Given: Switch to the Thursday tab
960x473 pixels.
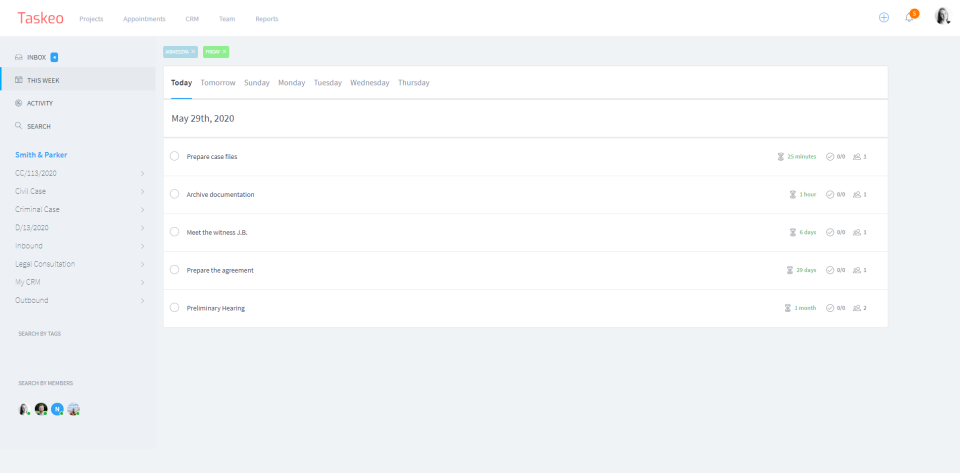Looking at the screenshot, I should 414,83.
